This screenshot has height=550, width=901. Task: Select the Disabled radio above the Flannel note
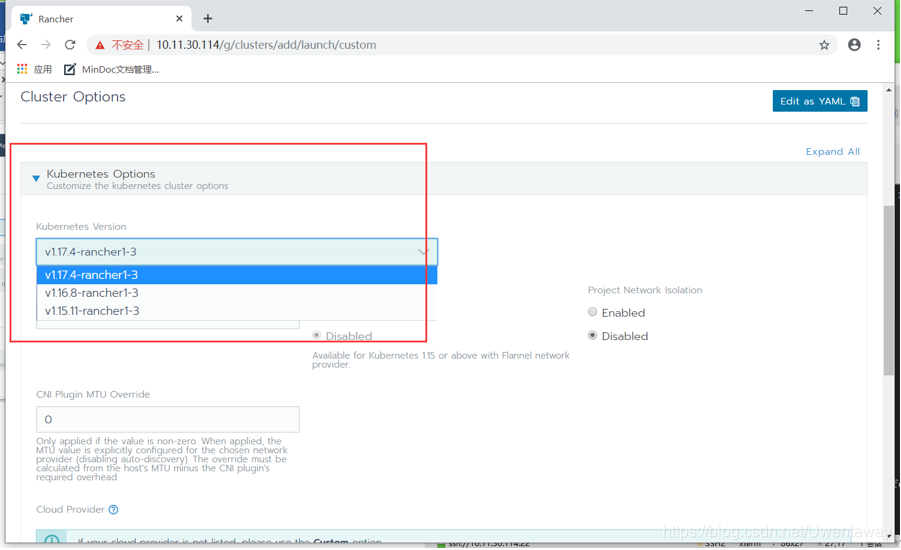[317, 335]
